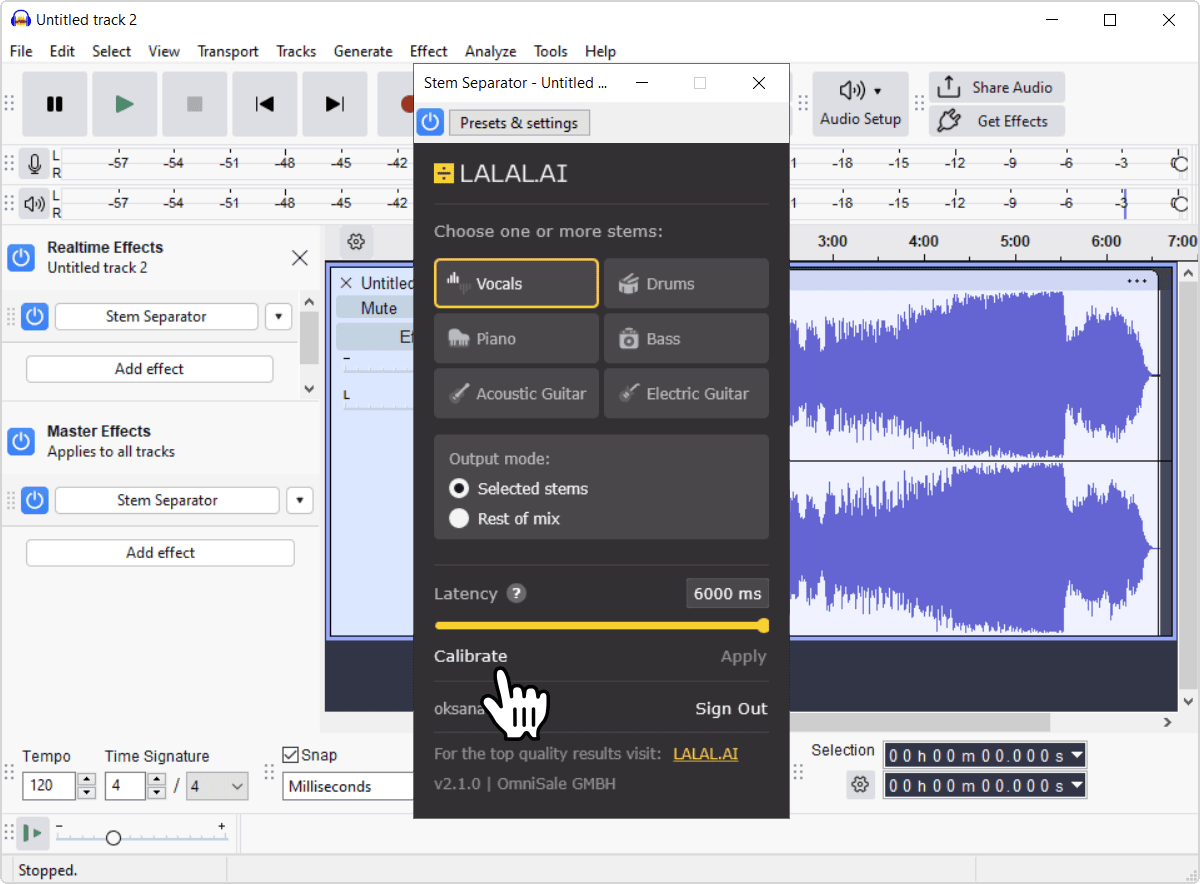The width and height of the screenshot is (1200, 884).
Task: Open the File menu
Action: tap(21, 51)
